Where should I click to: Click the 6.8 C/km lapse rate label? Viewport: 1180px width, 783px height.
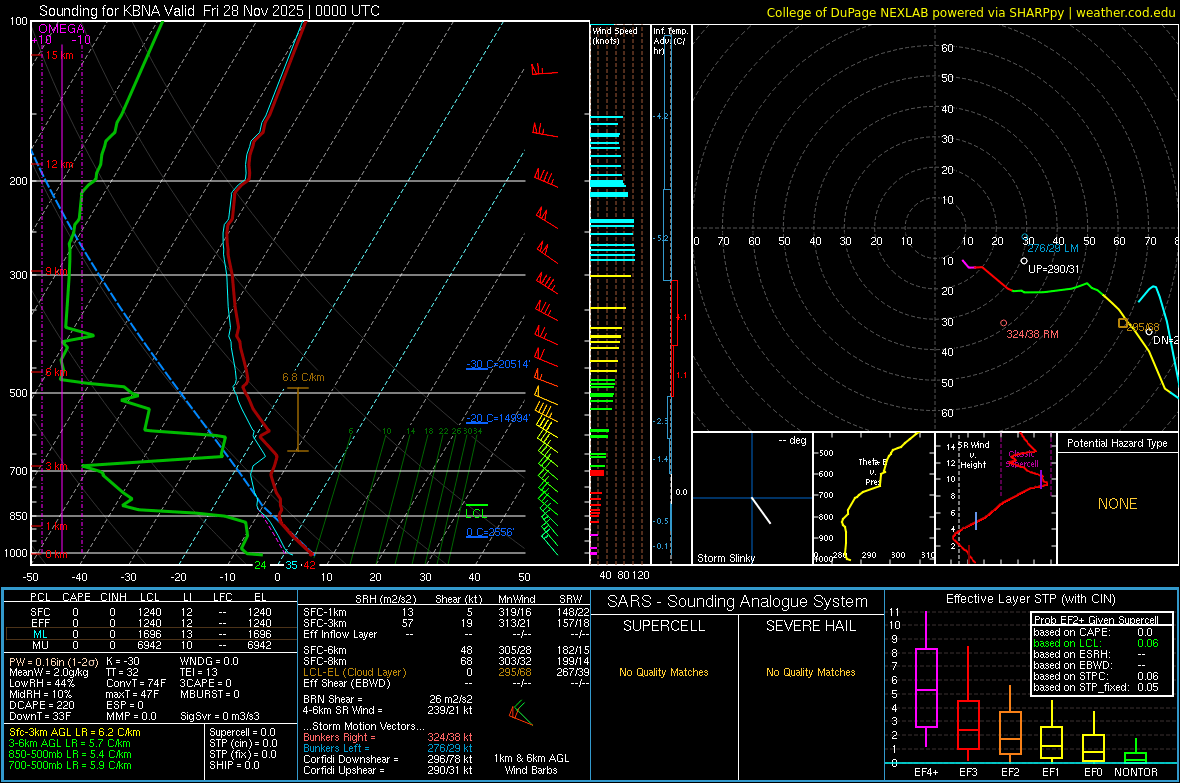tap(303, 377)
